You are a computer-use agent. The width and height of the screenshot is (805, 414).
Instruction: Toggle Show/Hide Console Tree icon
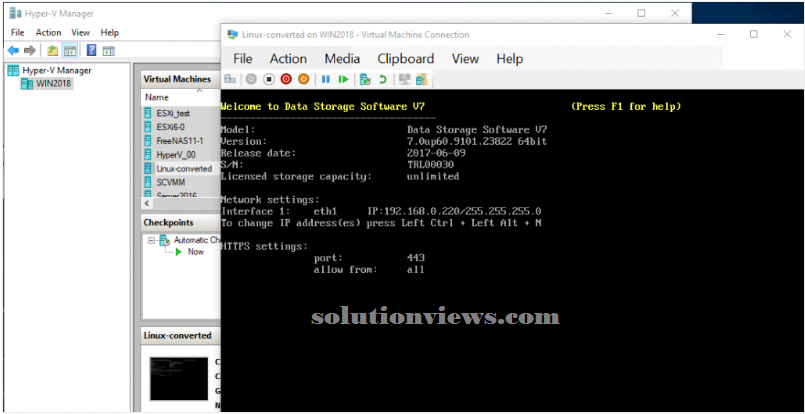(69, 50)
